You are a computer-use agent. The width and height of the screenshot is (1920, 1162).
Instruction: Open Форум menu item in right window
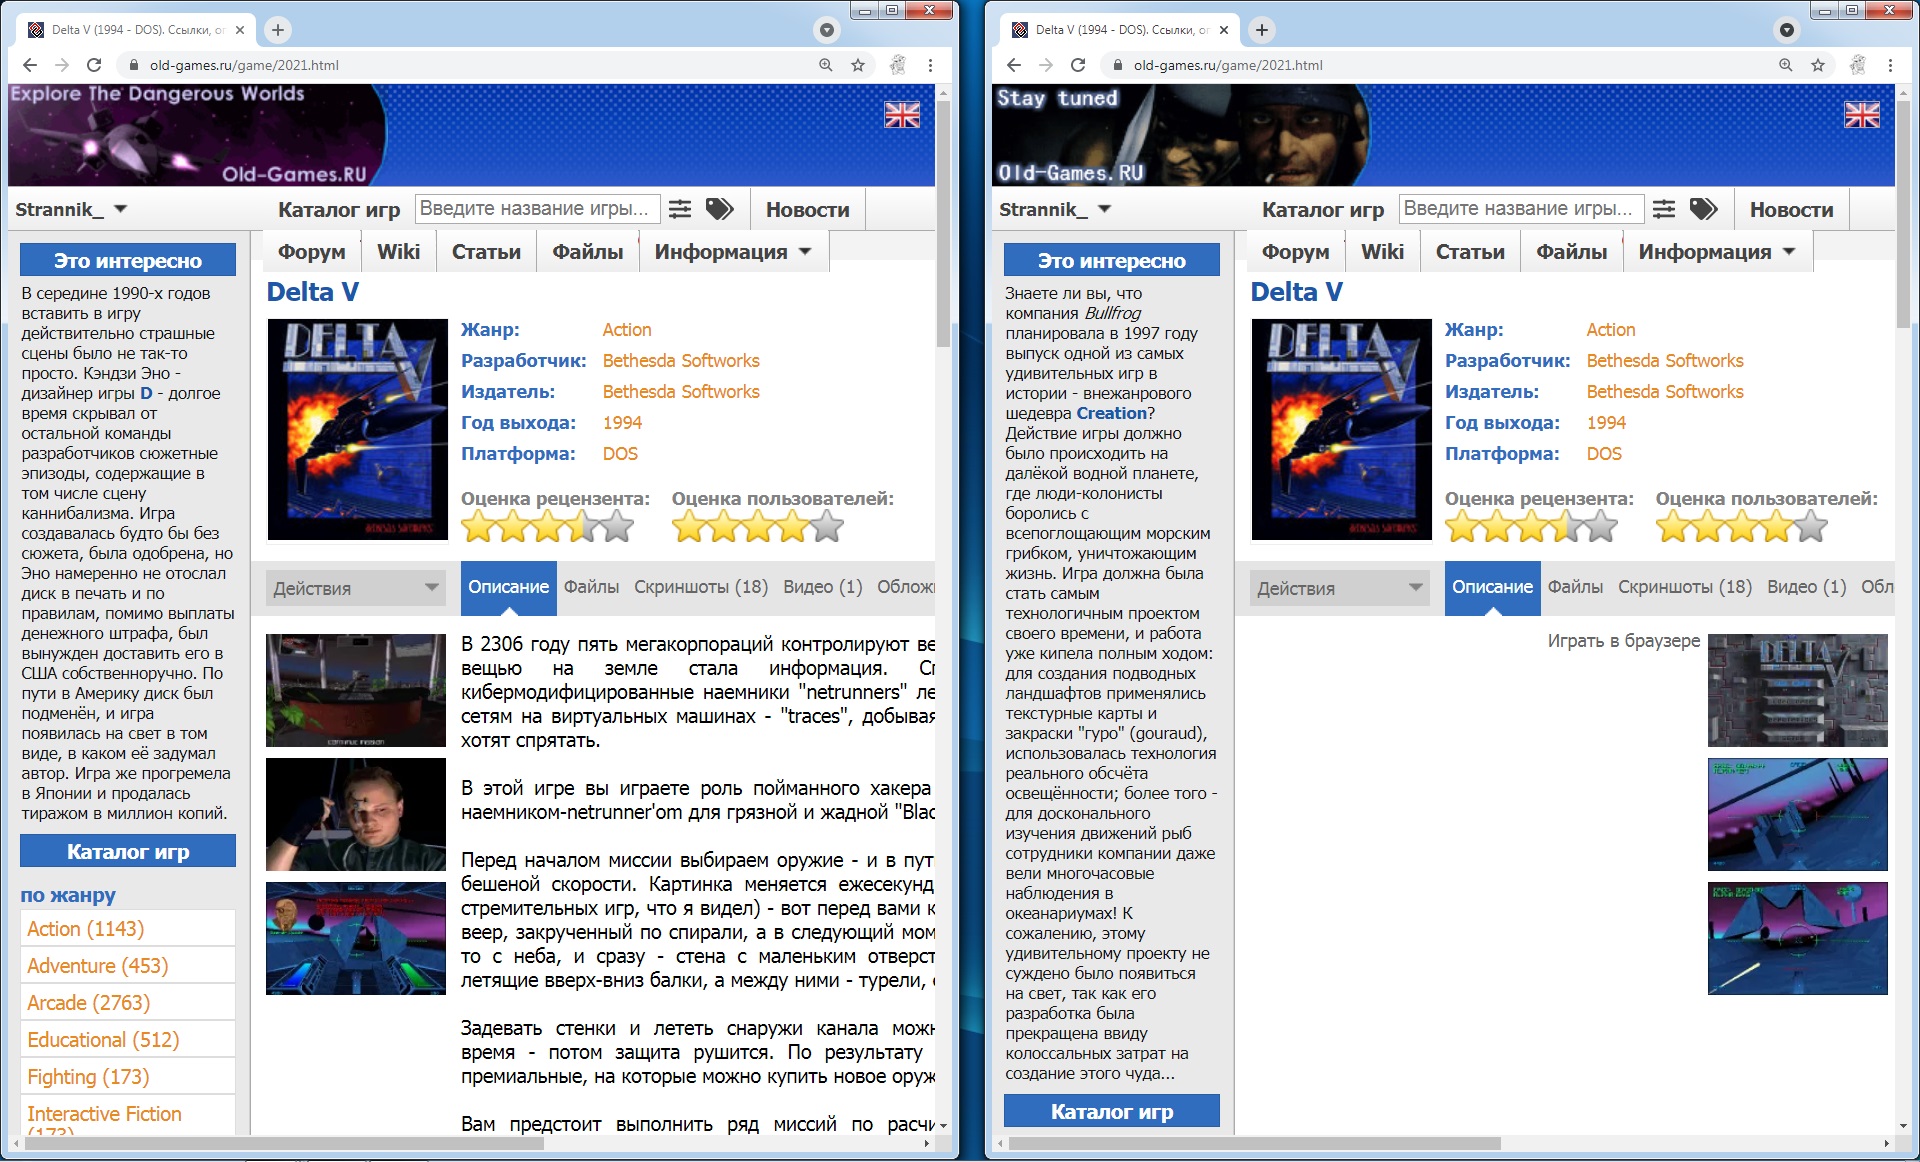point(1295,252)
